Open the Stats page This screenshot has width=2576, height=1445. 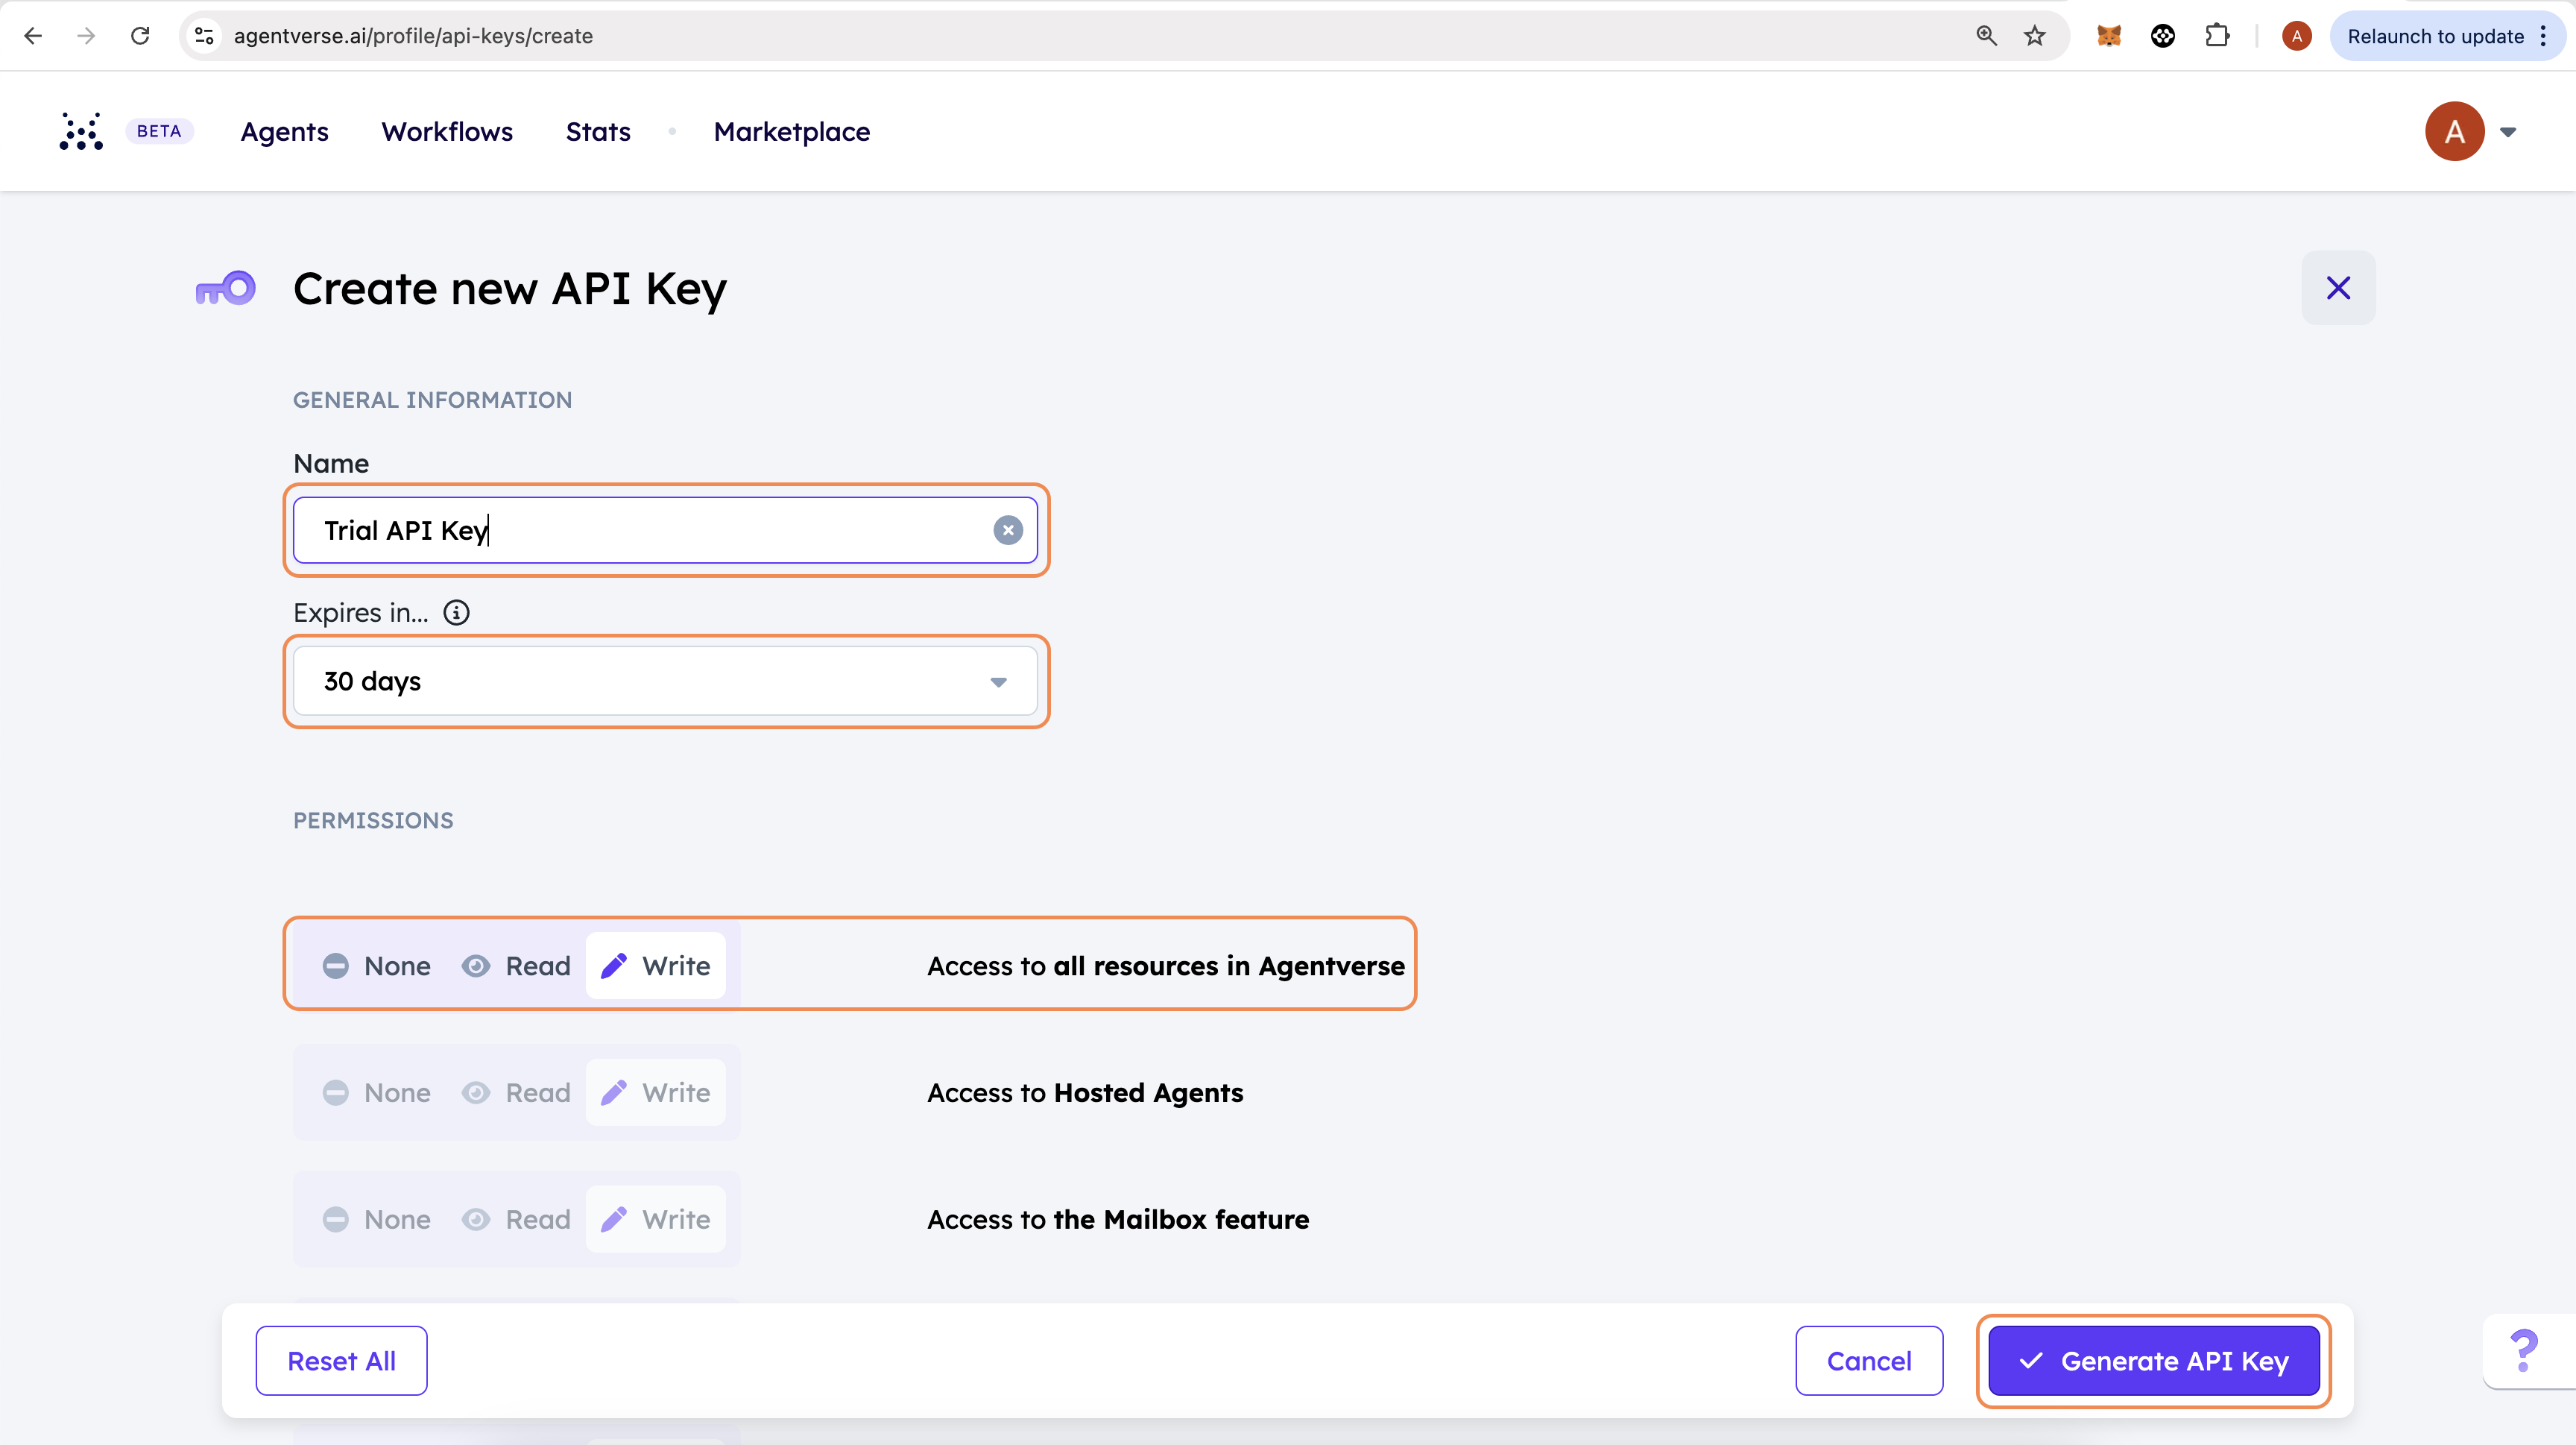coord(598,132)
